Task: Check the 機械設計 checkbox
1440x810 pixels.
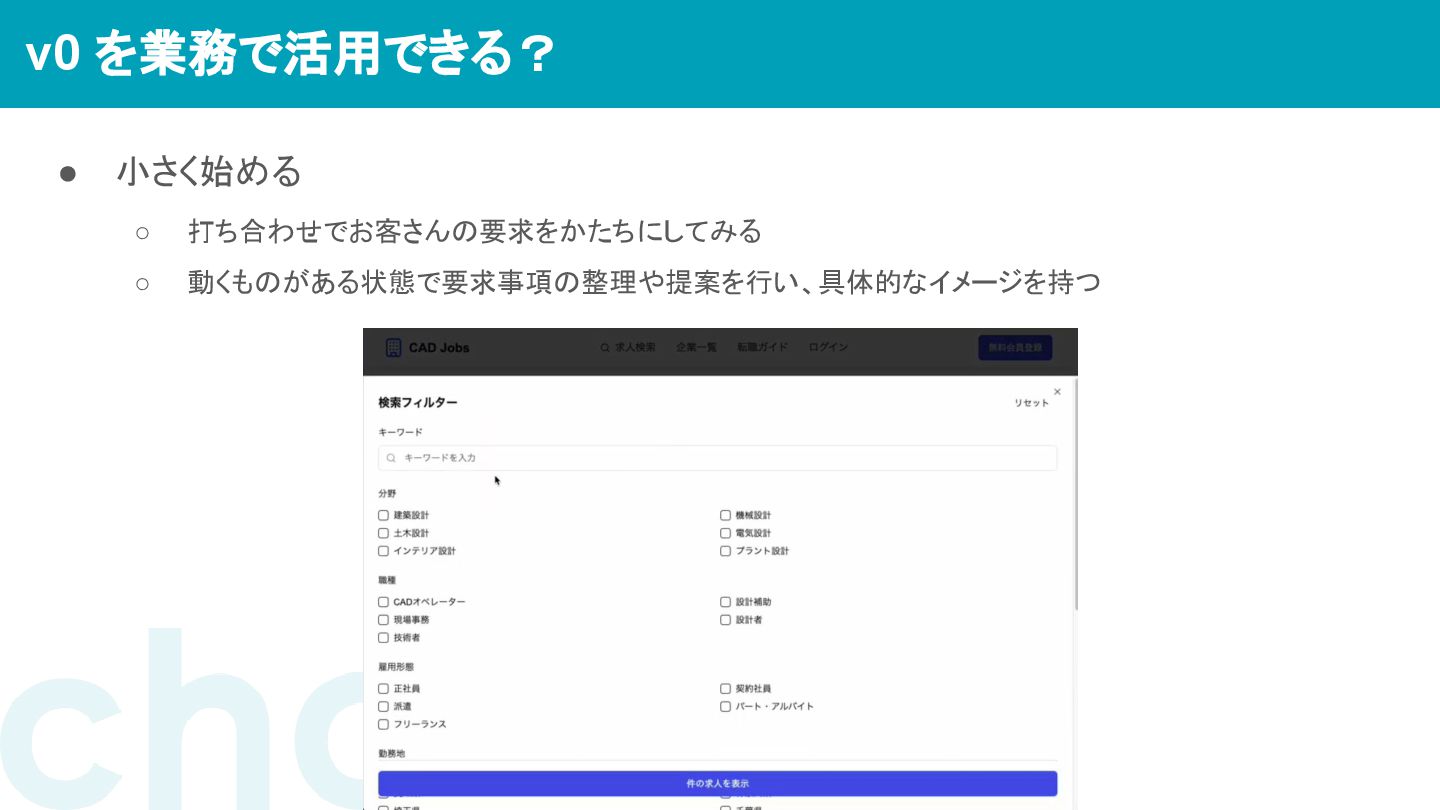Action: click(726, 516)
